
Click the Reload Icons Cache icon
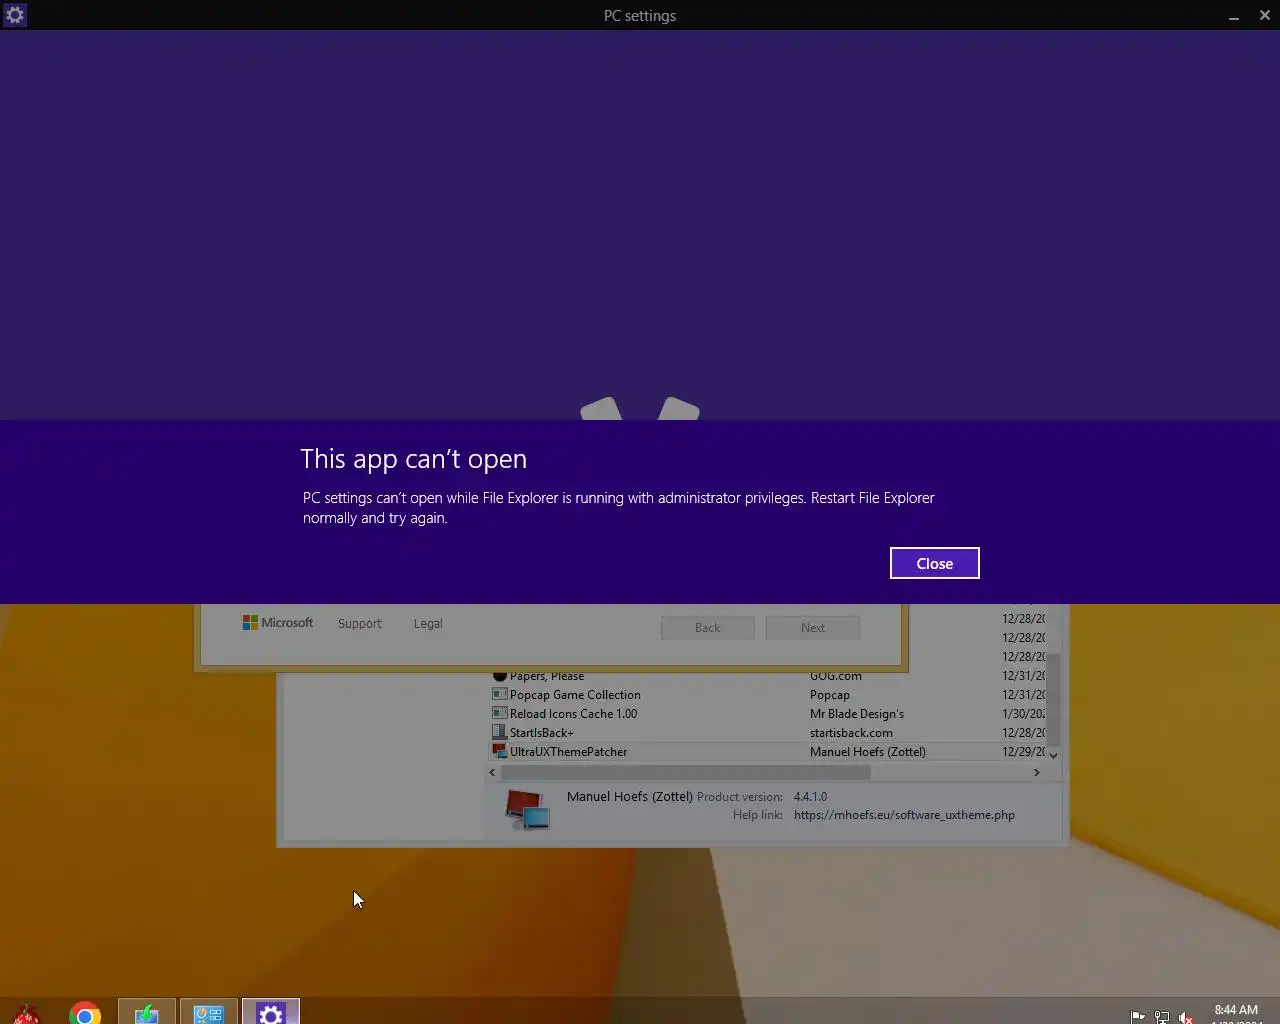tap(500, 713)
